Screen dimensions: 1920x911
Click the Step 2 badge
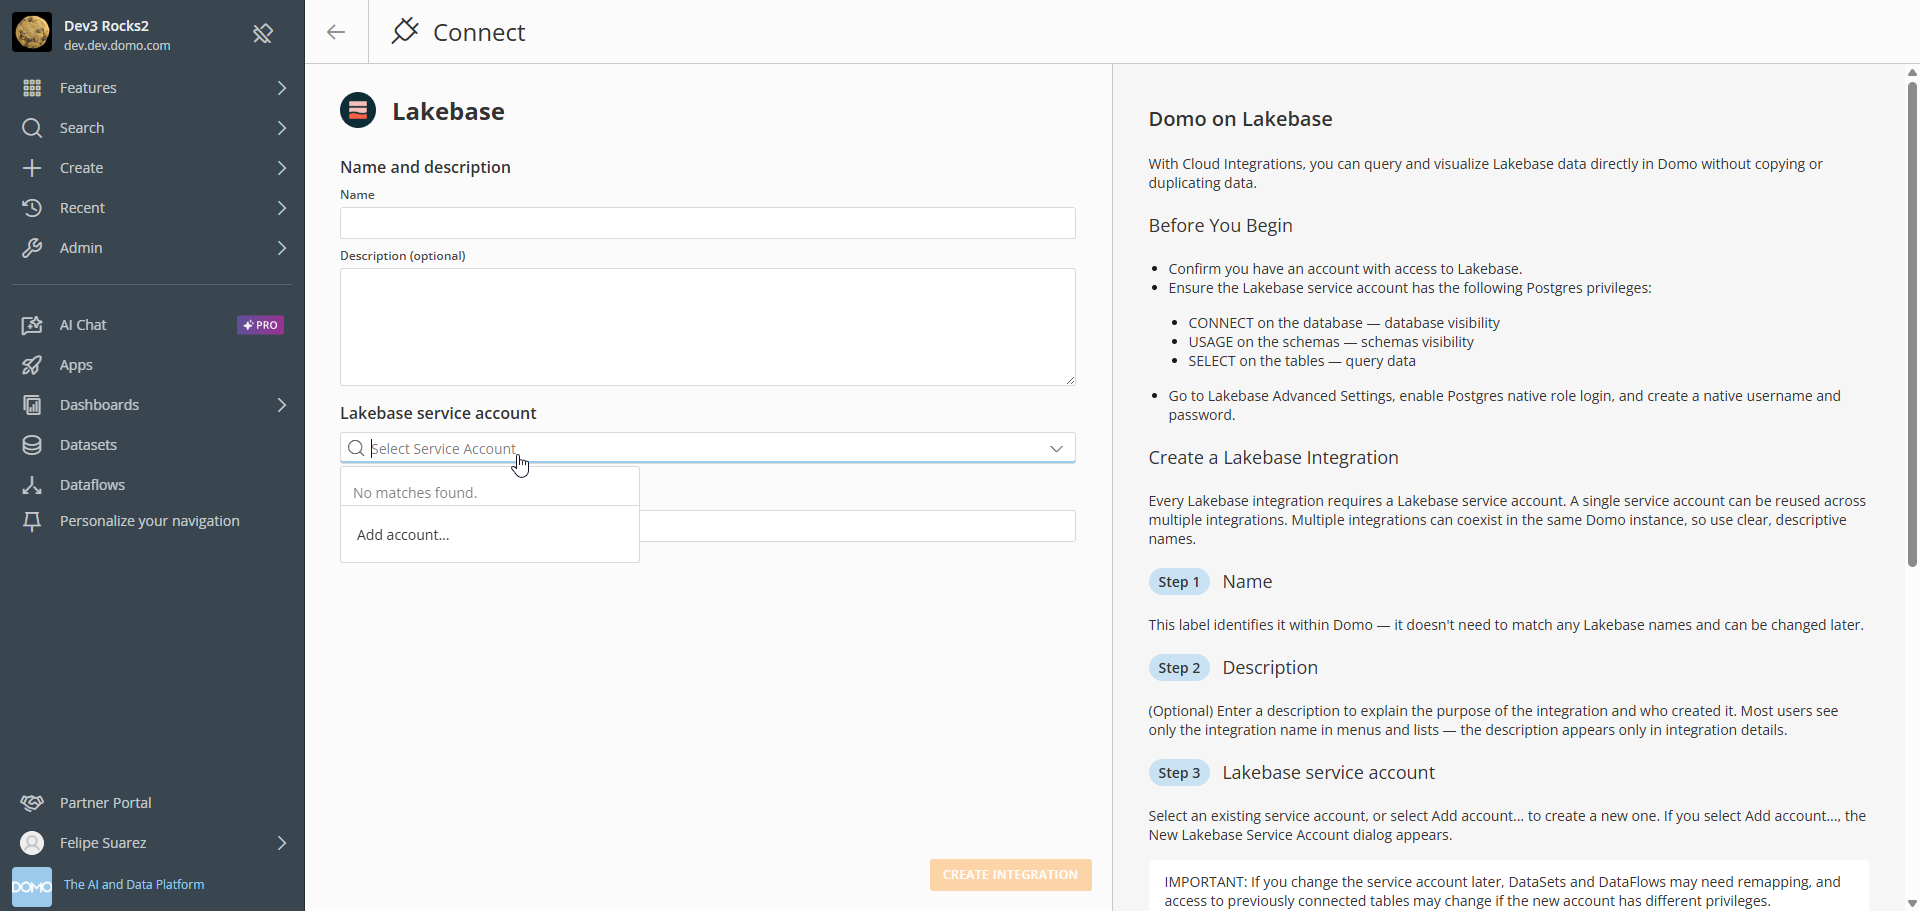click(1179, 668)
